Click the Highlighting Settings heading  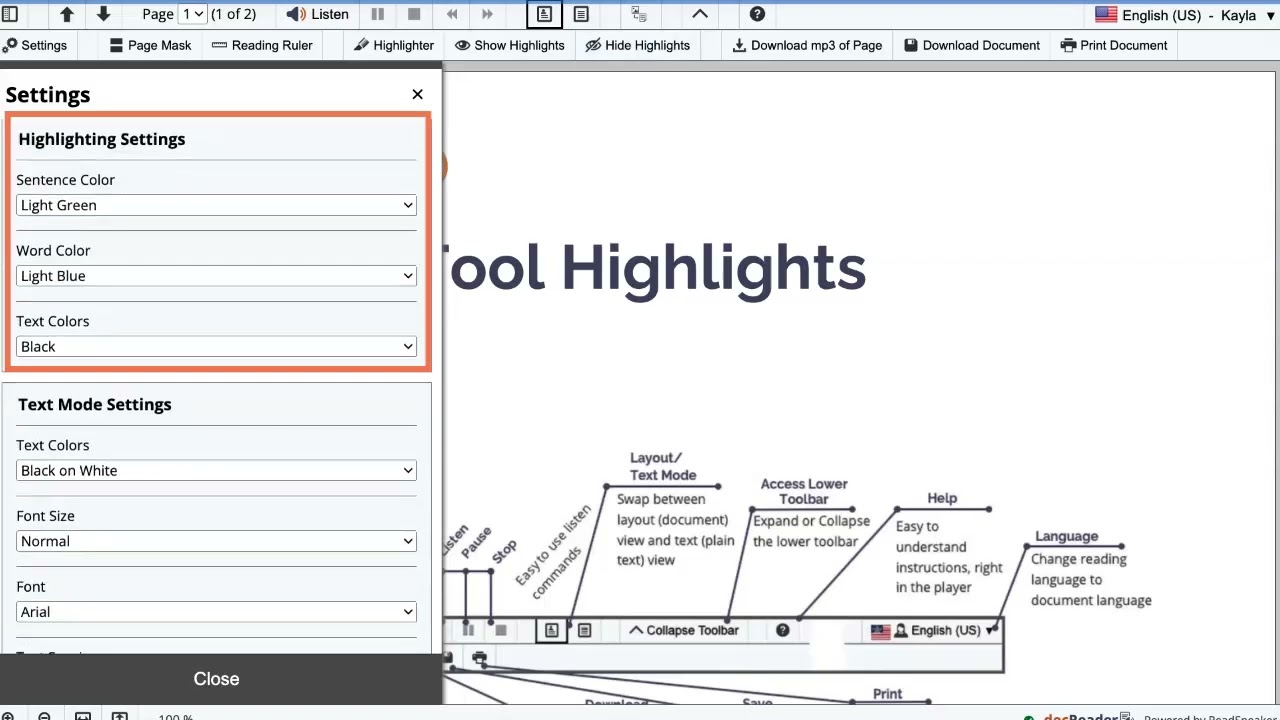(102, 139)
